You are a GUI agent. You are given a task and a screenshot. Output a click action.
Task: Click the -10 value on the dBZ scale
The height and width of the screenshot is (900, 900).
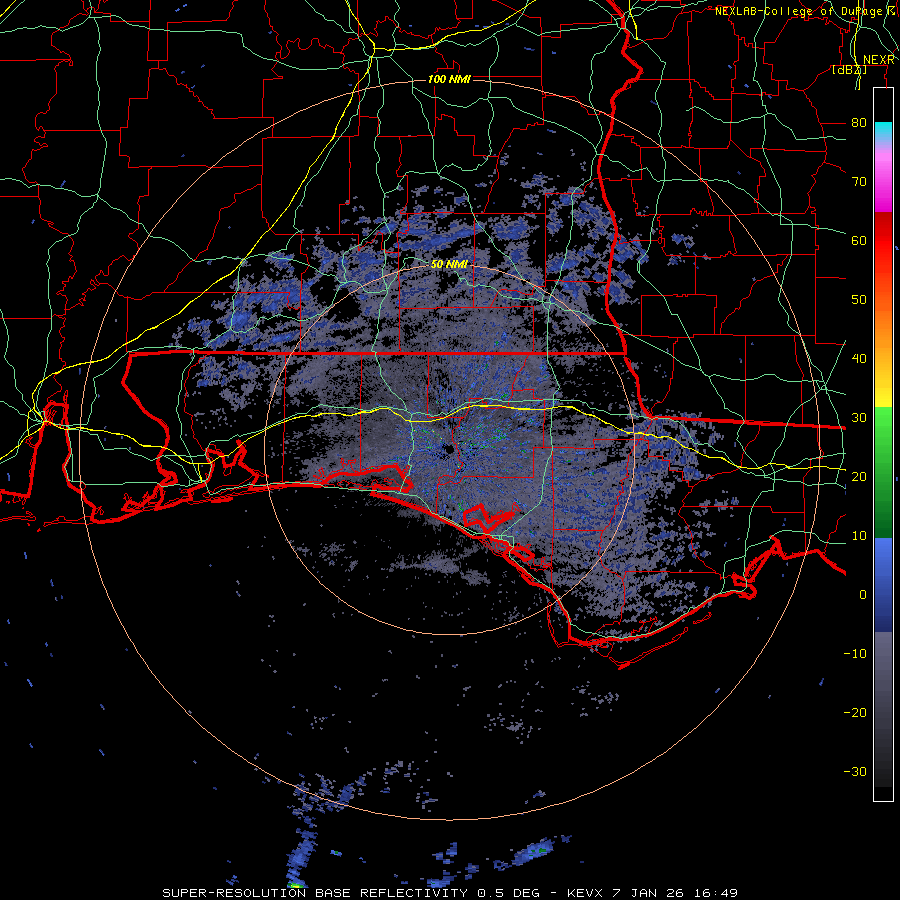[855, 654]
